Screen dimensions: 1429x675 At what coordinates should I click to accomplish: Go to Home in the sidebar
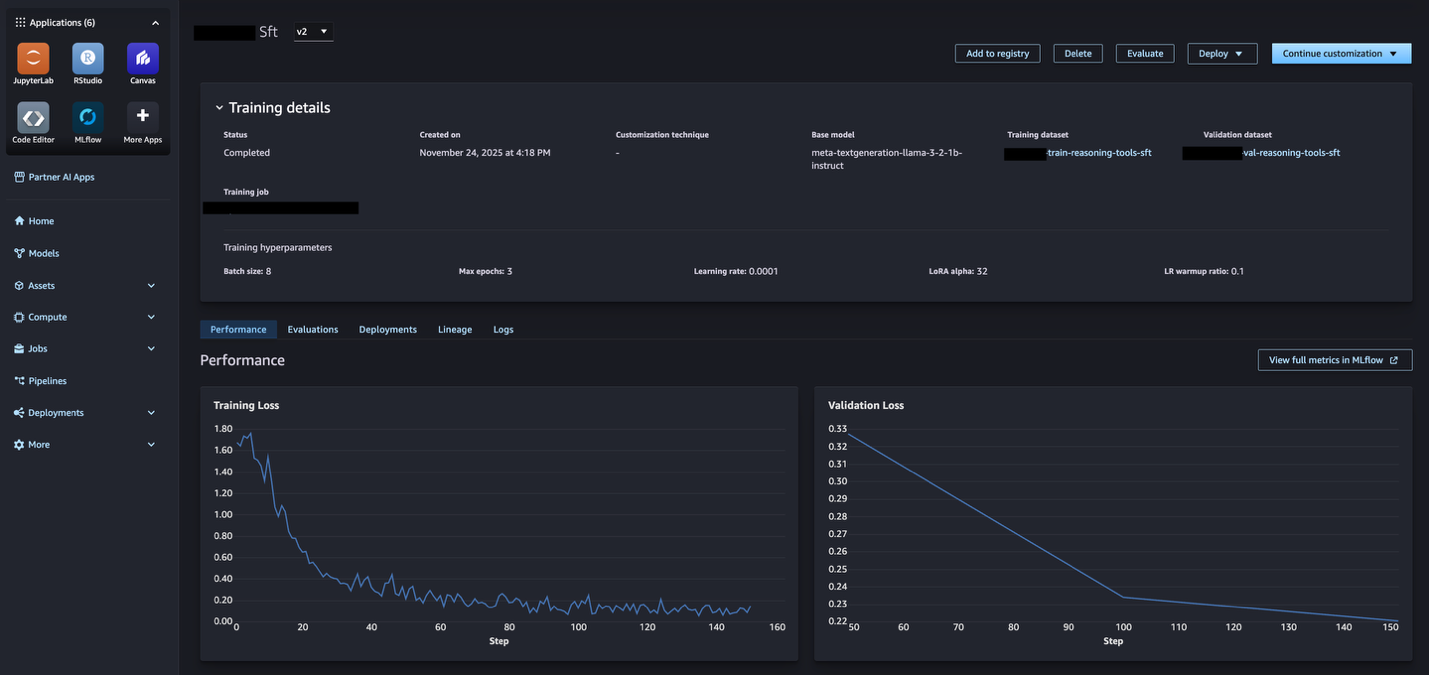coord(41,221)
